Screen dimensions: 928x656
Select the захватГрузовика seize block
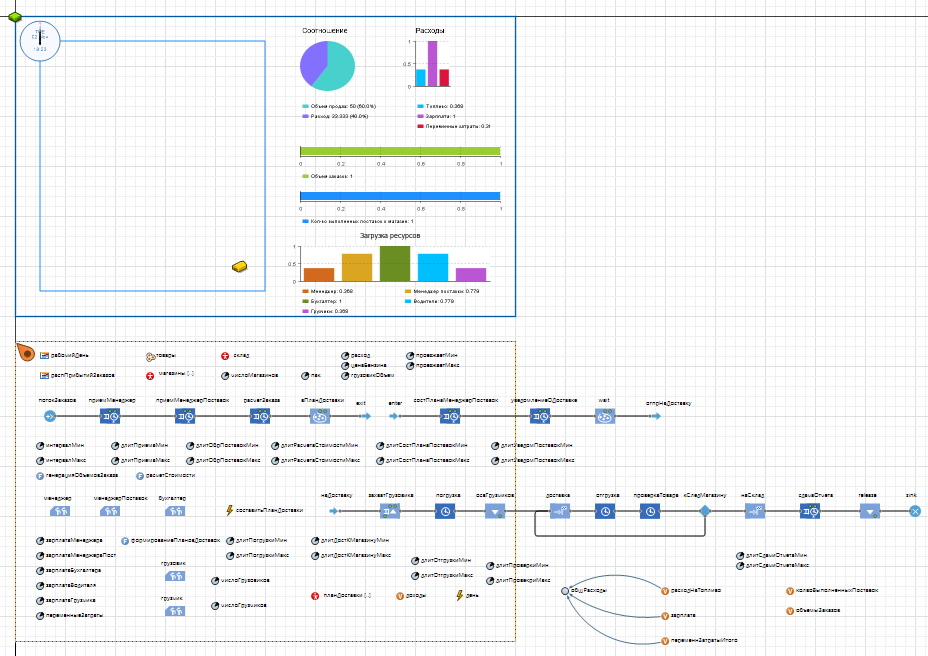(x=391, y=511)
